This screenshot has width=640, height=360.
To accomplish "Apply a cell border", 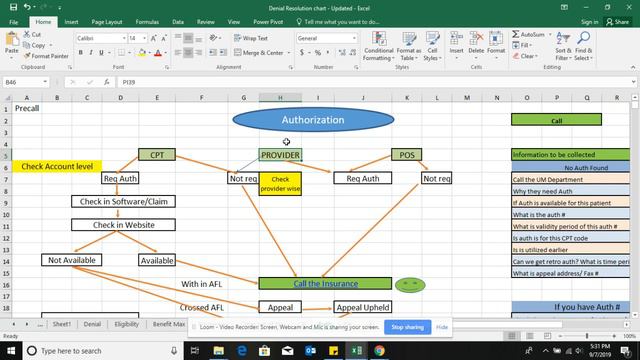I will coord(122,53).
